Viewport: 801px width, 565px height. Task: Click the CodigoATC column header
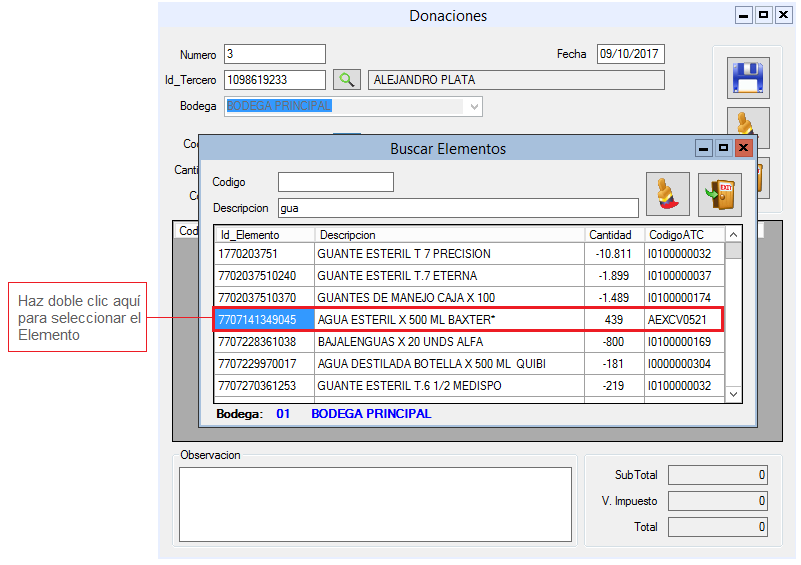tap(682, 235)
